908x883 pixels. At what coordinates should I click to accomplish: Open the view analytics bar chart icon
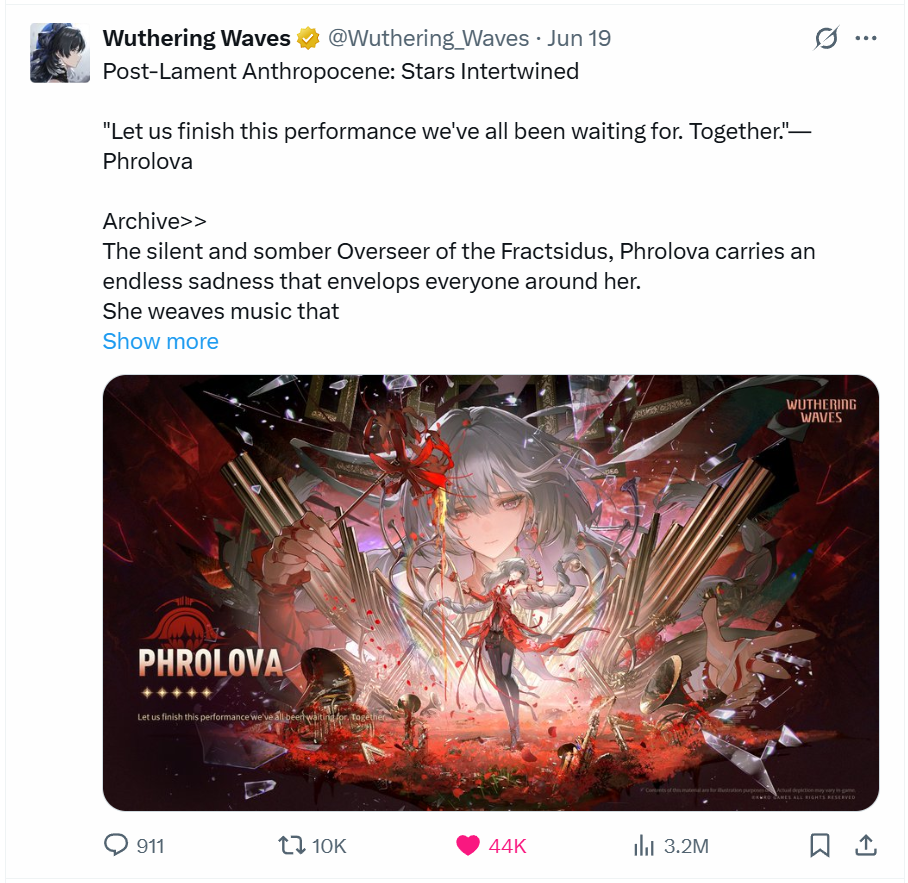(643, 845)
